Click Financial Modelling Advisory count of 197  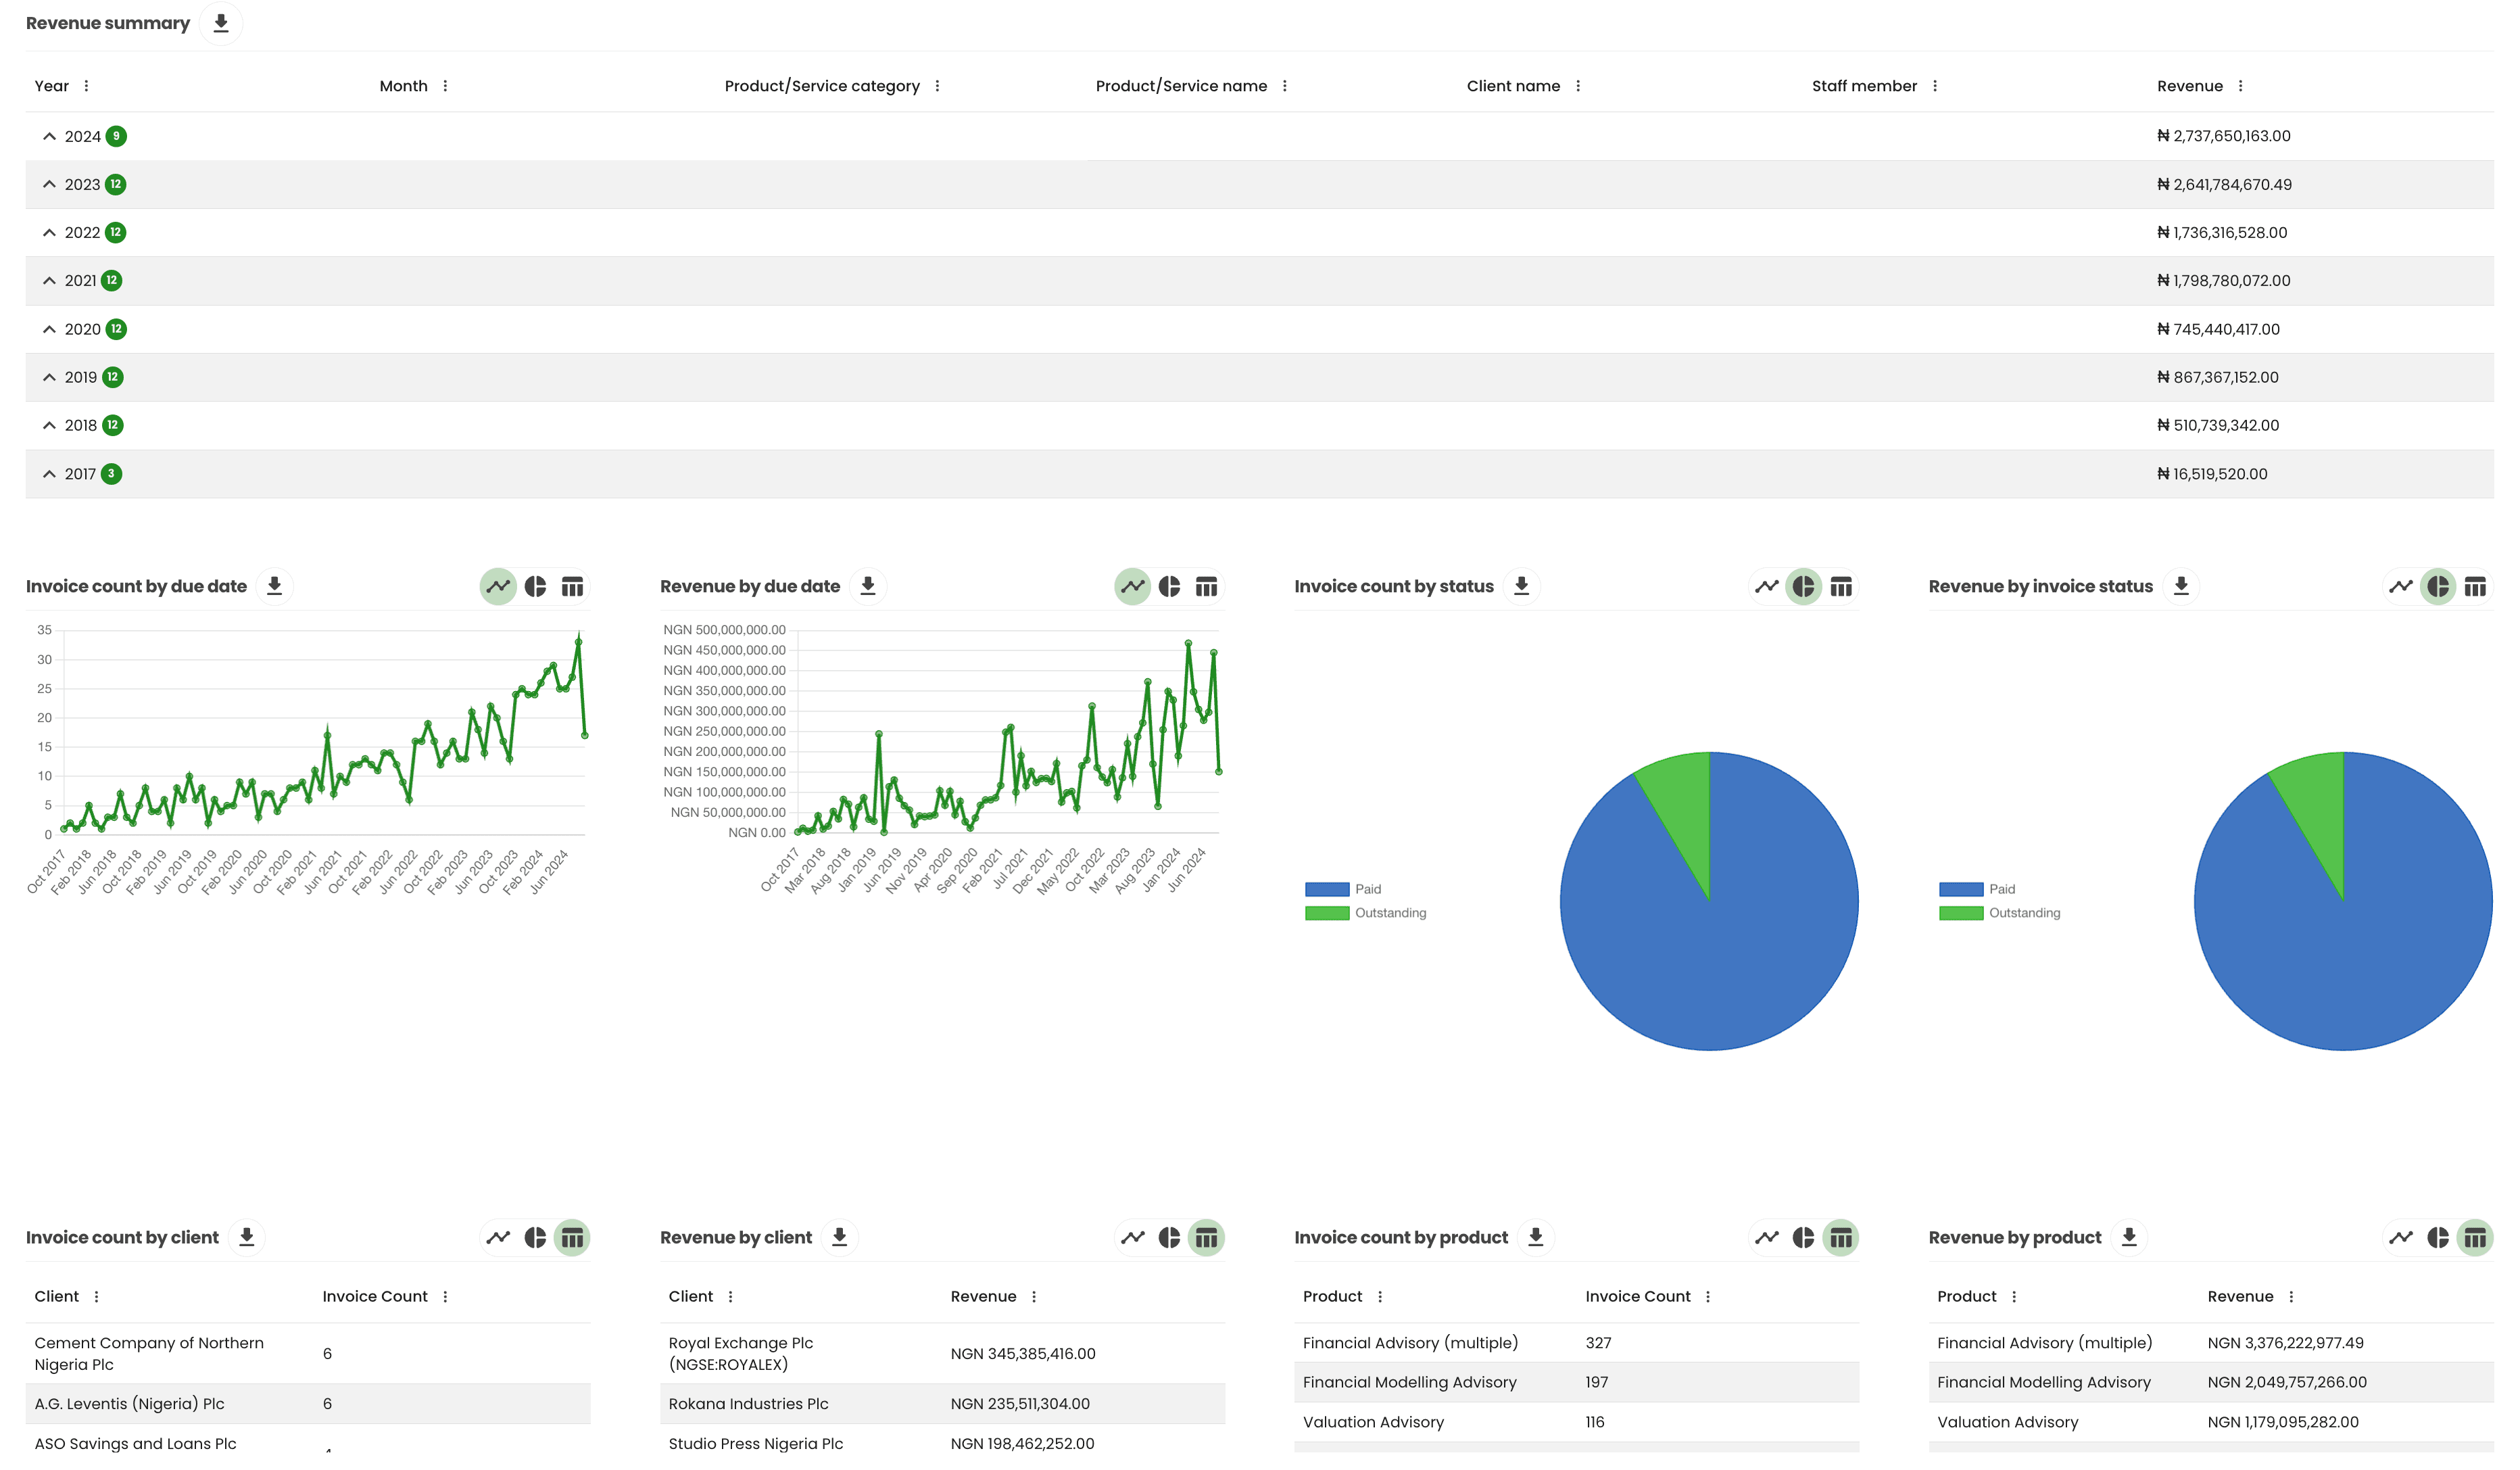click(x=1597, y=1382)
